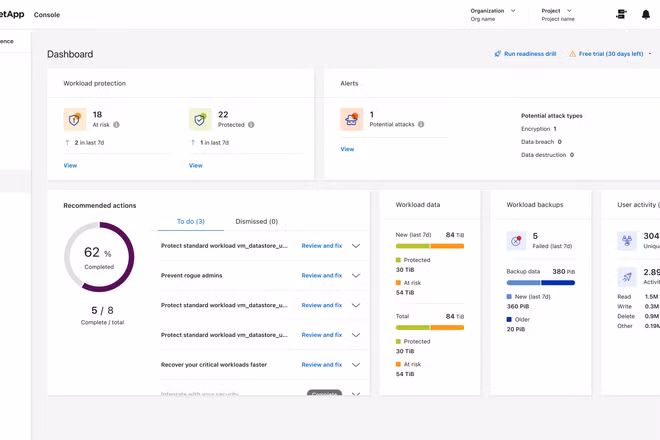Click the Potential attacks hacker icon
This screenshot has width=660, height=440.
[351, 119]
